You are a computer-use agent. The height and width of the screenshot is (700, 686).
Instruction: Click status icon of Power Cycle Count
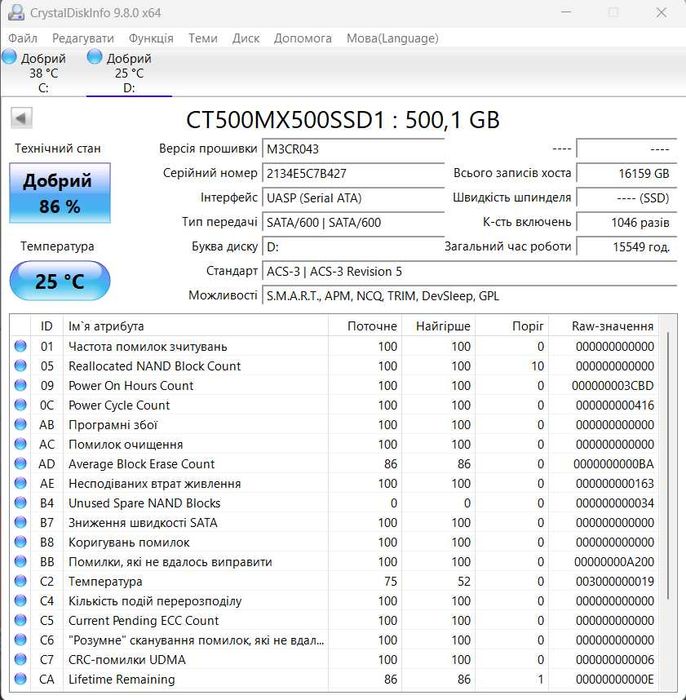(x=21, y=405)
